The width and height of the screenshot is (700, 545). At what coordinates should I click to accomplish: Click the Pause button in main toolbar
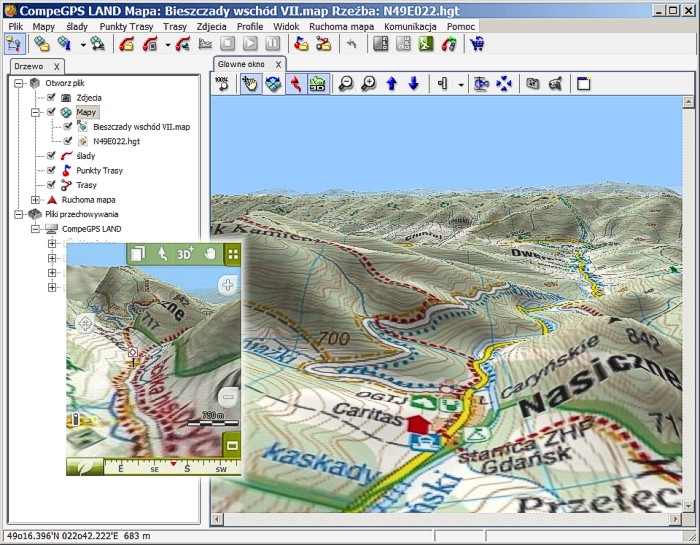tap(272, 44)
